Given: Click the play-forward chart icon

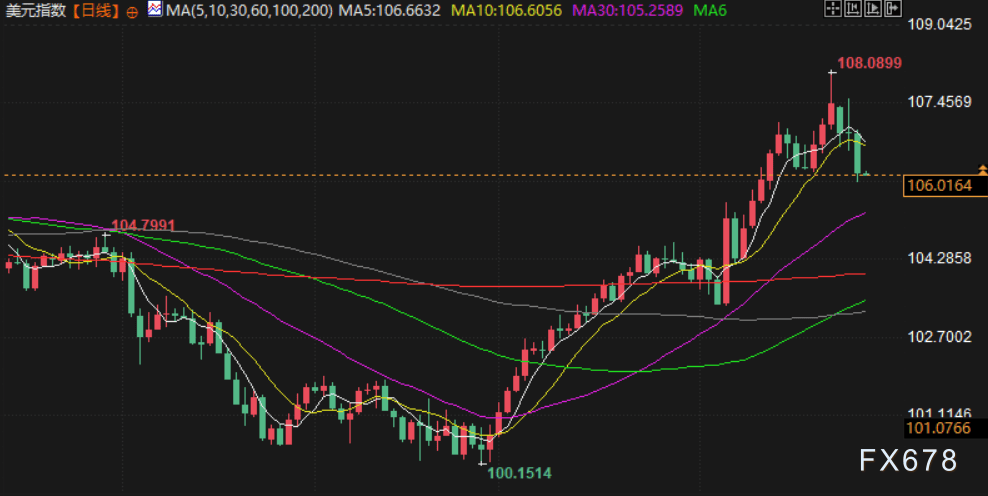Looking at the screenshot, I should pos(873,8).
